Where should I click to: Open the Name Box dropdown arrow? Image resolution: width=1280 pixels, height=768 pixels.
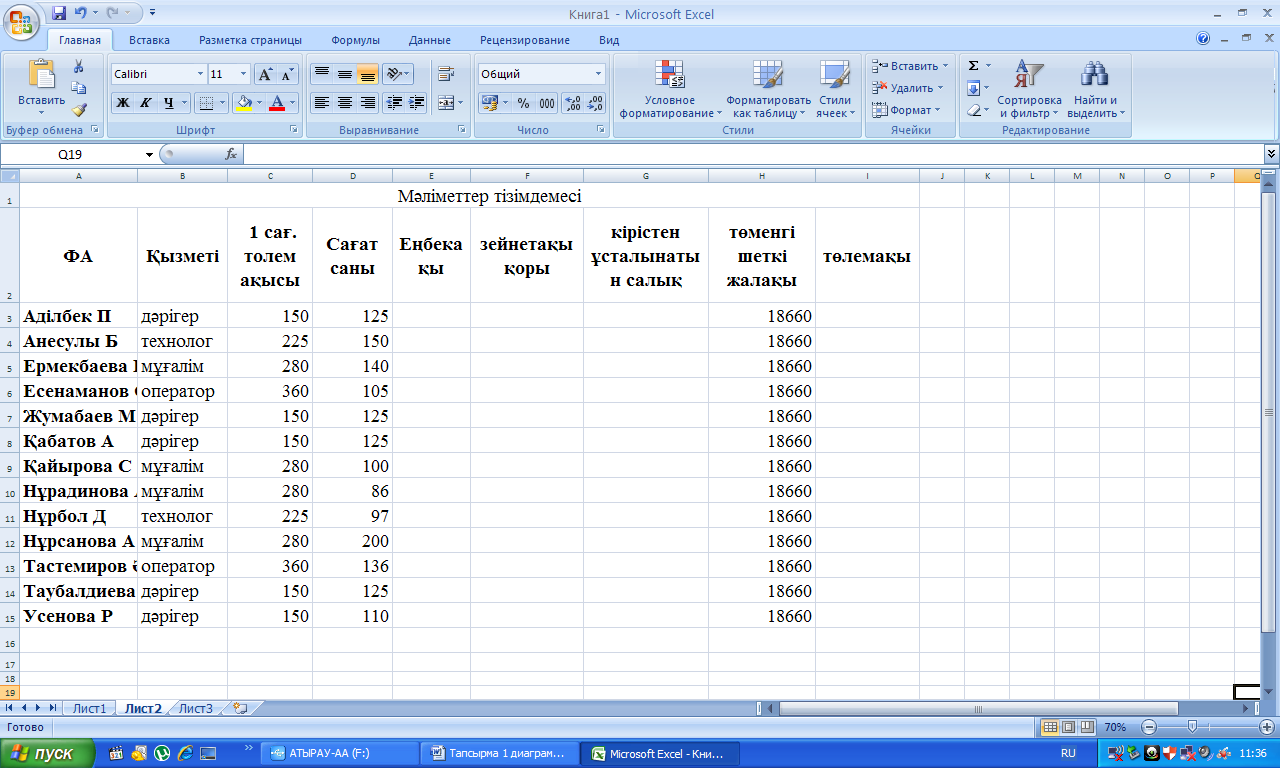click(x=150, y=154)
